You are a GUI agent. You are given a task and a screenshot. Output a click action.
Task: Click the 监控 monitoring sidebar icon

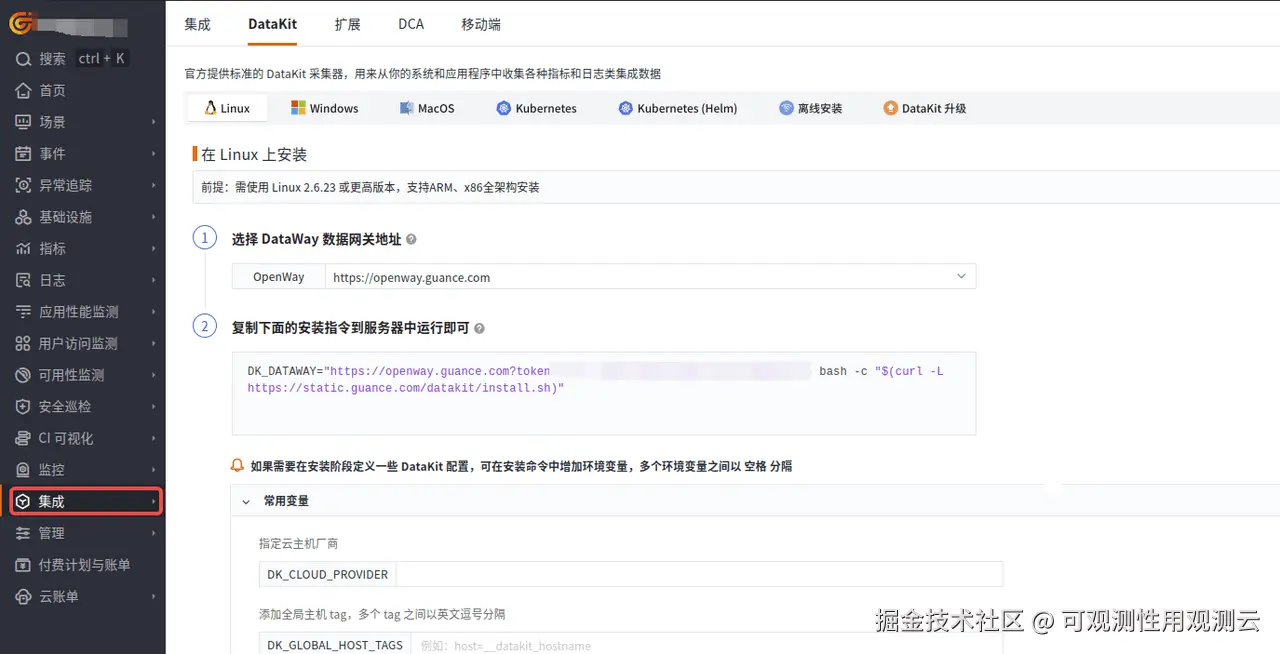(23, 470)
